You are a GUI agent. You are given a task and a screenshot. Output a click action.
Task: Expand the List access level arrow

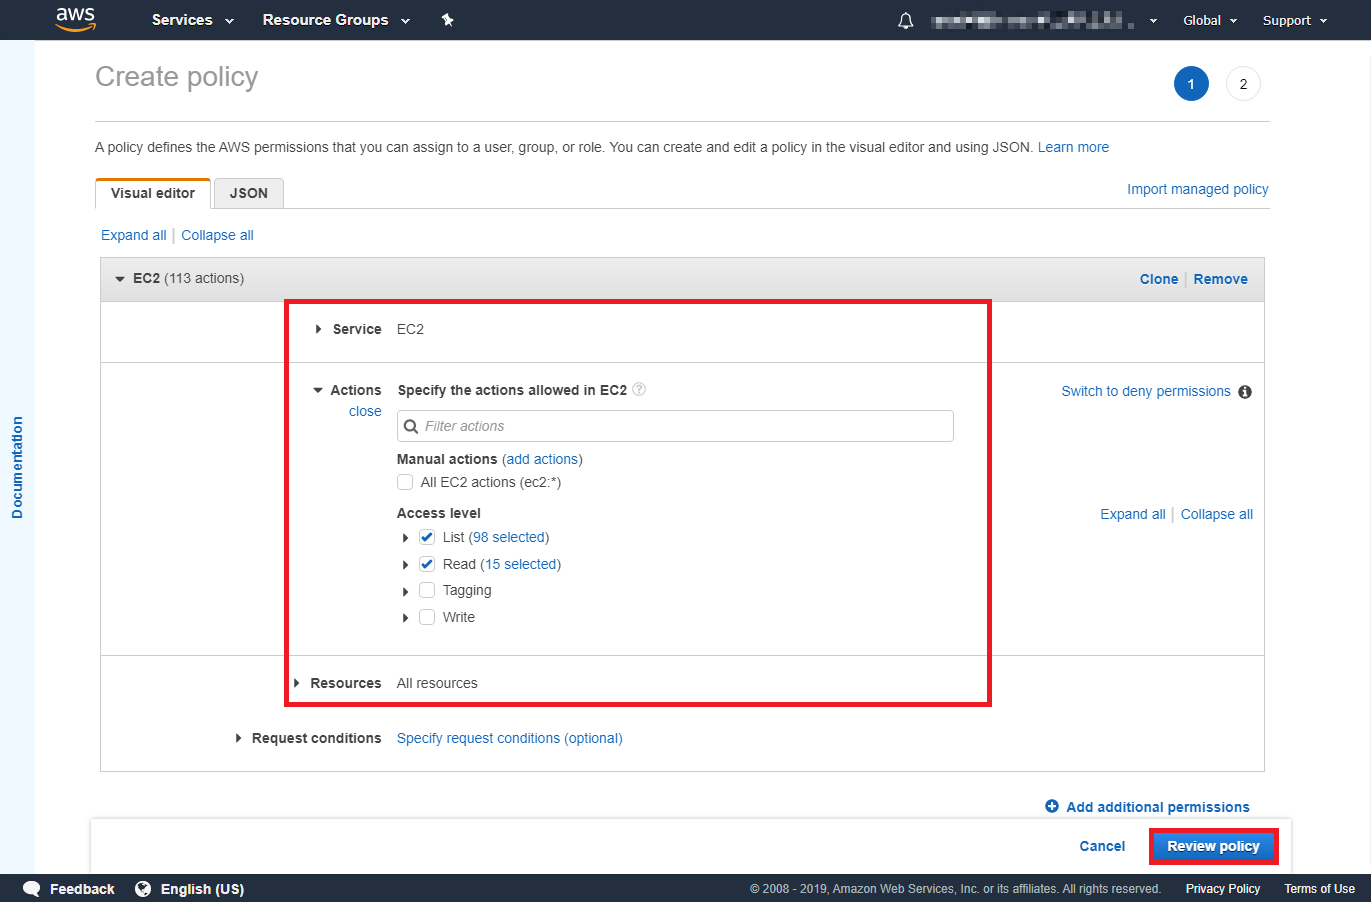[x=405, y=538]
